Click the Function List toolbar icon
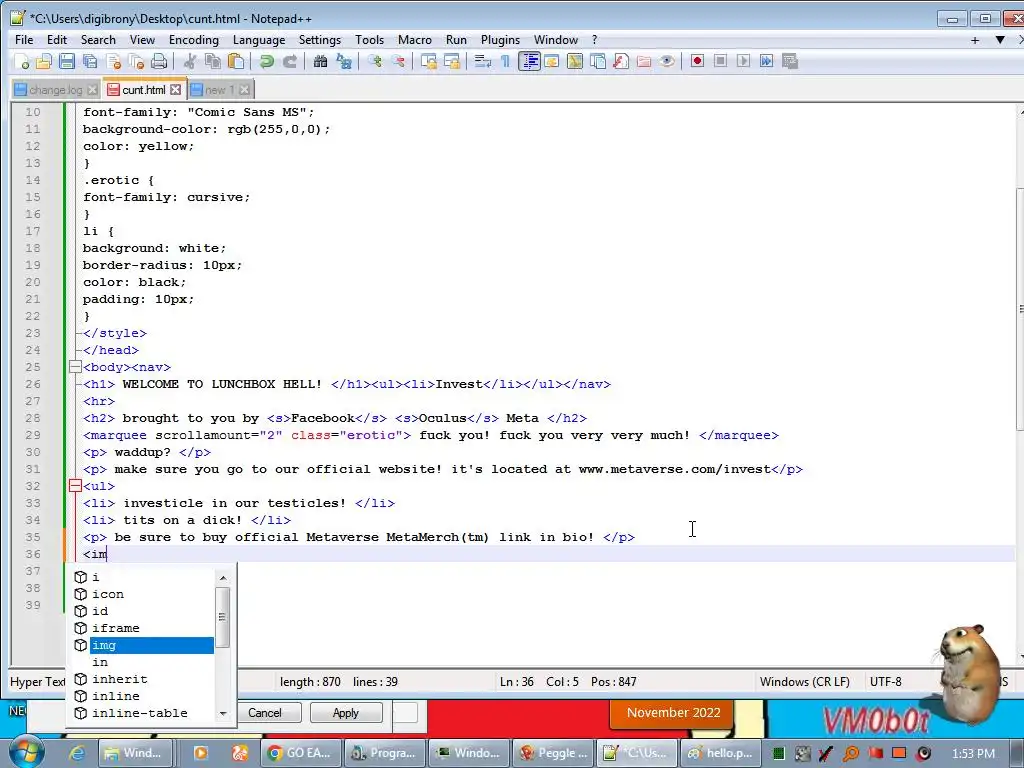The width and height of the screenshot is (1024, 768). [621, 61]
